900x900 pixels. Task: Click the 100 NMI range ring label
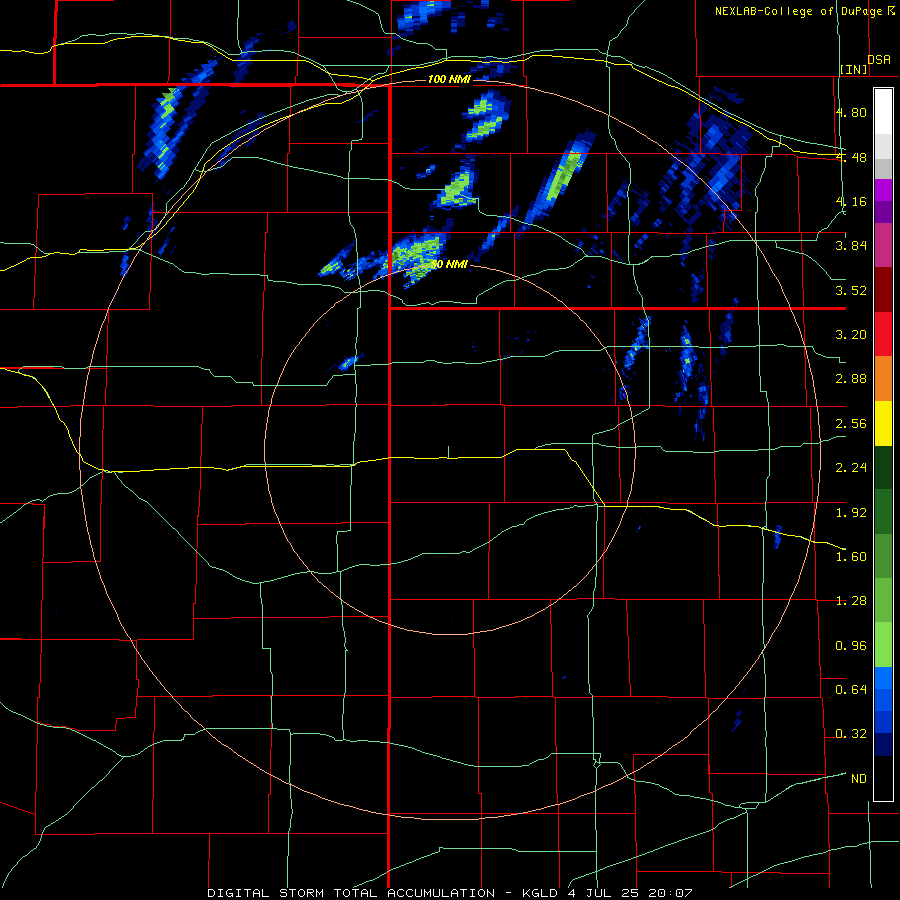pos(449,79)
